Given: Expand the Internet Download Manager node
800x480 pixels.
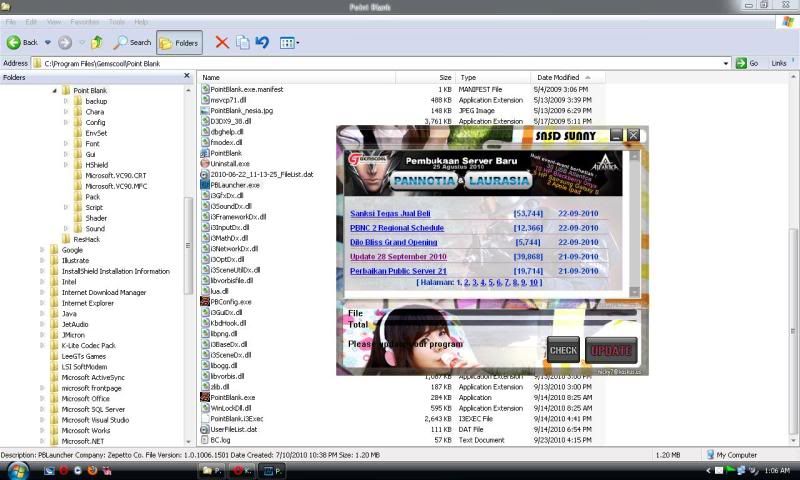Looking at the screenshot, I should point(42,292).
